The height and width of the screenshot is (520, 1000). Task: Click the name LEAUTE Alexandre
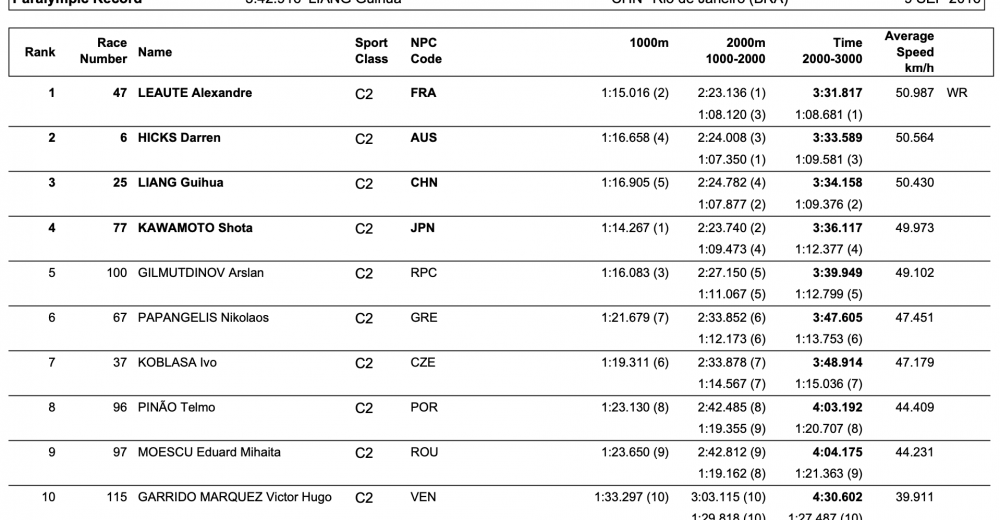tap(194, 93)
